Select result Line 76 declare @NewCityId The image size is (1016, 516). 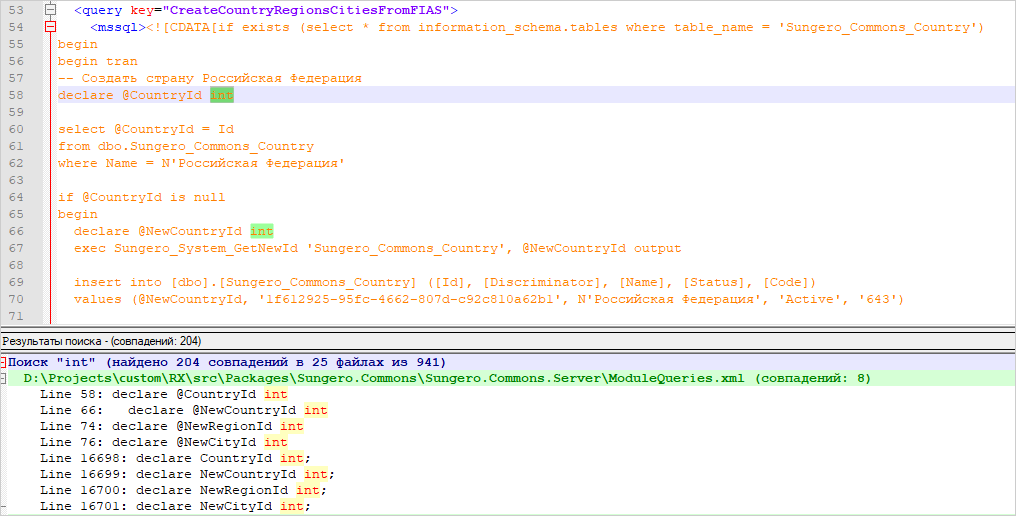(163, 442)
